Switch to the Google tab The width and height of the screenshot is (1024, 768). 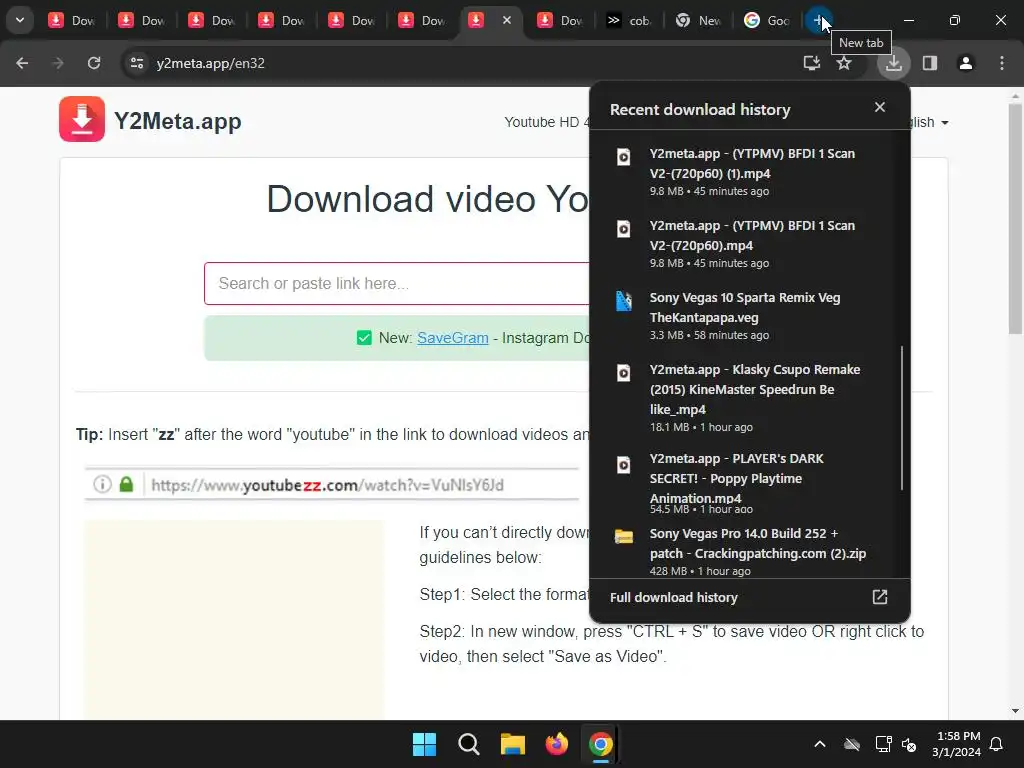point(767,20)
